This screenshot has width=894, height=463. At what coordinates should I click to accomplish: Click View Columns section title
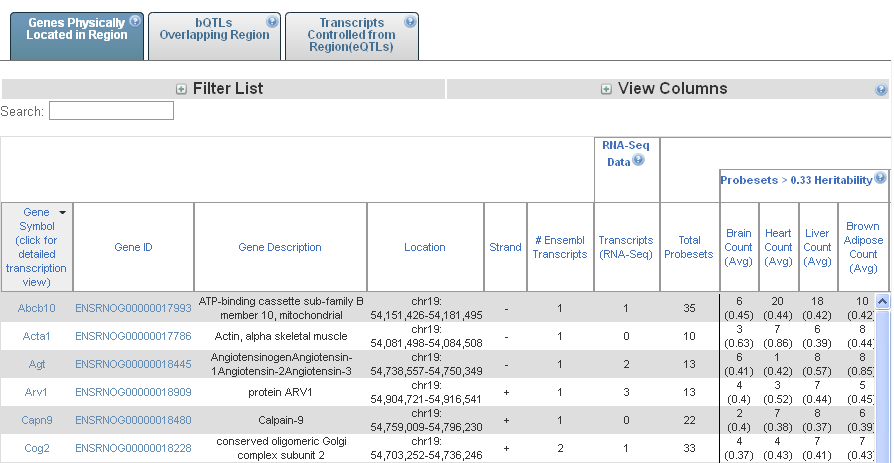click(673, 89)
